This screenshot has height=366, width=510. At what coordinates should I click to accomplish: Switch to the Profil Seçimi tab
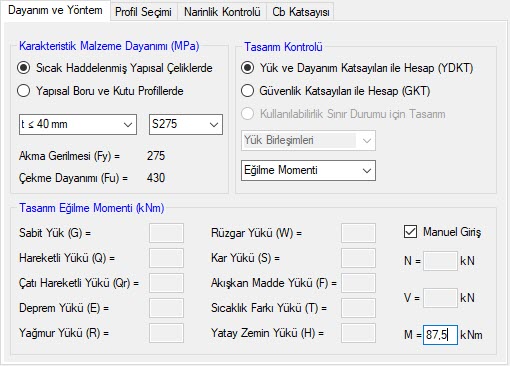pos(143,12)
